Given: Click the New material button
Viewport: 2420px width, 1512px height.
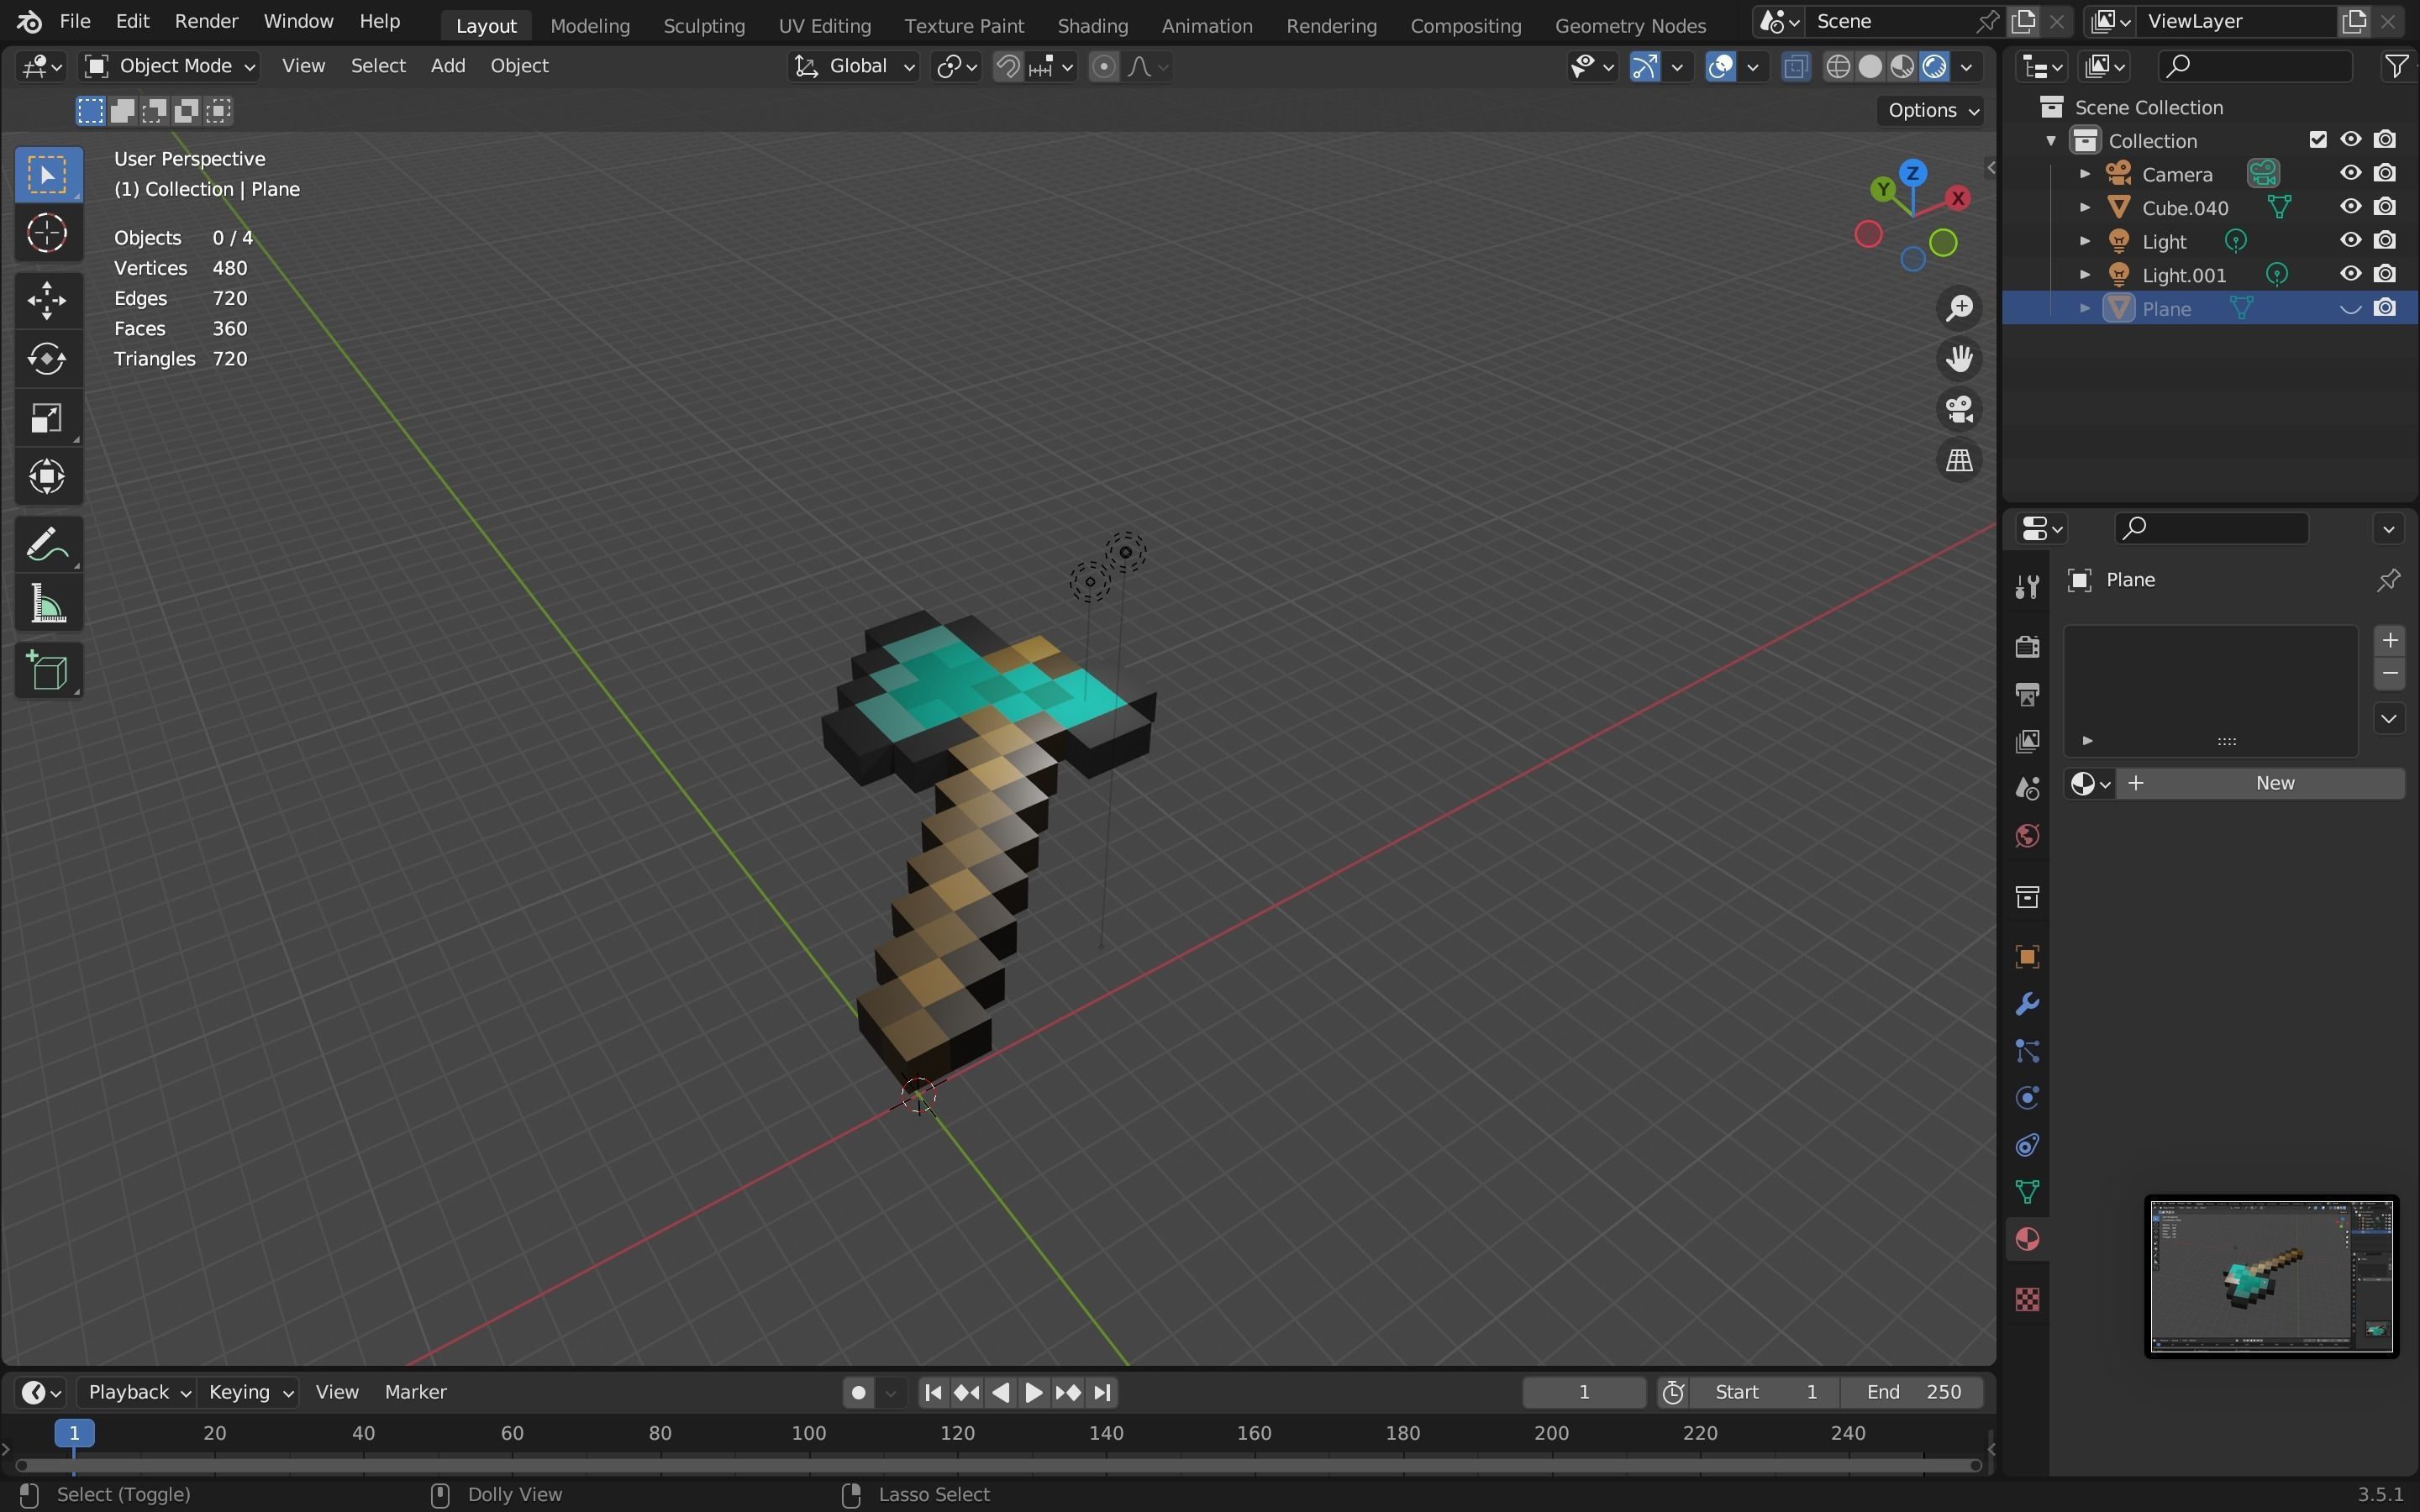Looking at the screenshot, I should point(2260,783).
